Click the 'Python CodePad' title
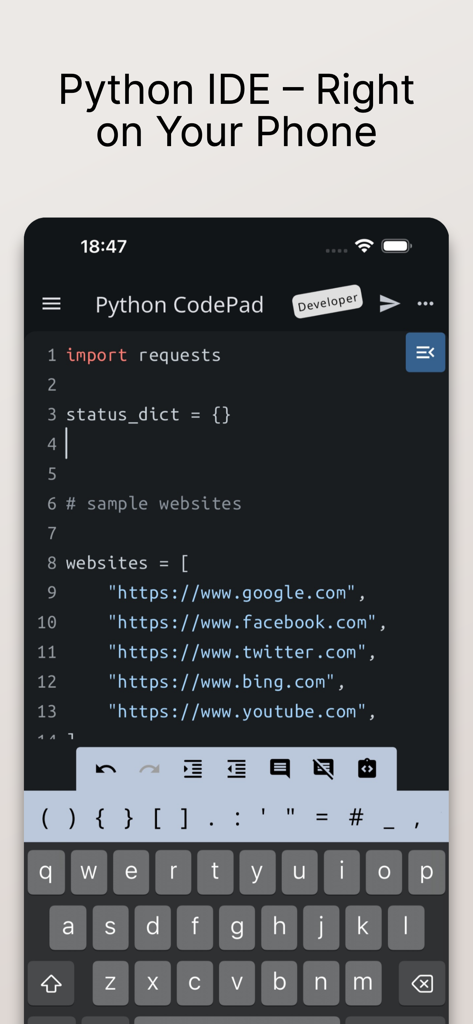Screen dimensions: 473x1024 180,305
